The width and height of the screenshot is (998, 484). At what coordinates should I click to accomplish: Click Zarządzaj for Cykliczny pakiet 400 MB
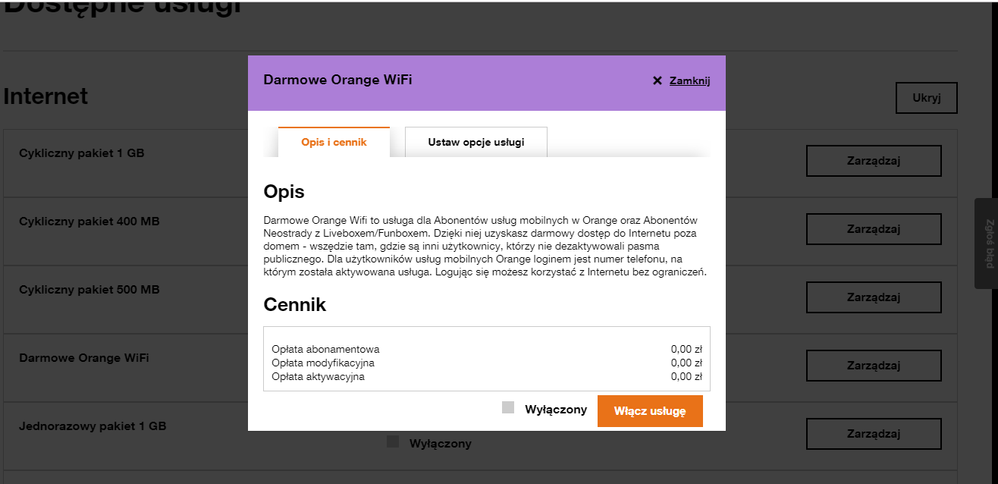[x=873, y=229]
